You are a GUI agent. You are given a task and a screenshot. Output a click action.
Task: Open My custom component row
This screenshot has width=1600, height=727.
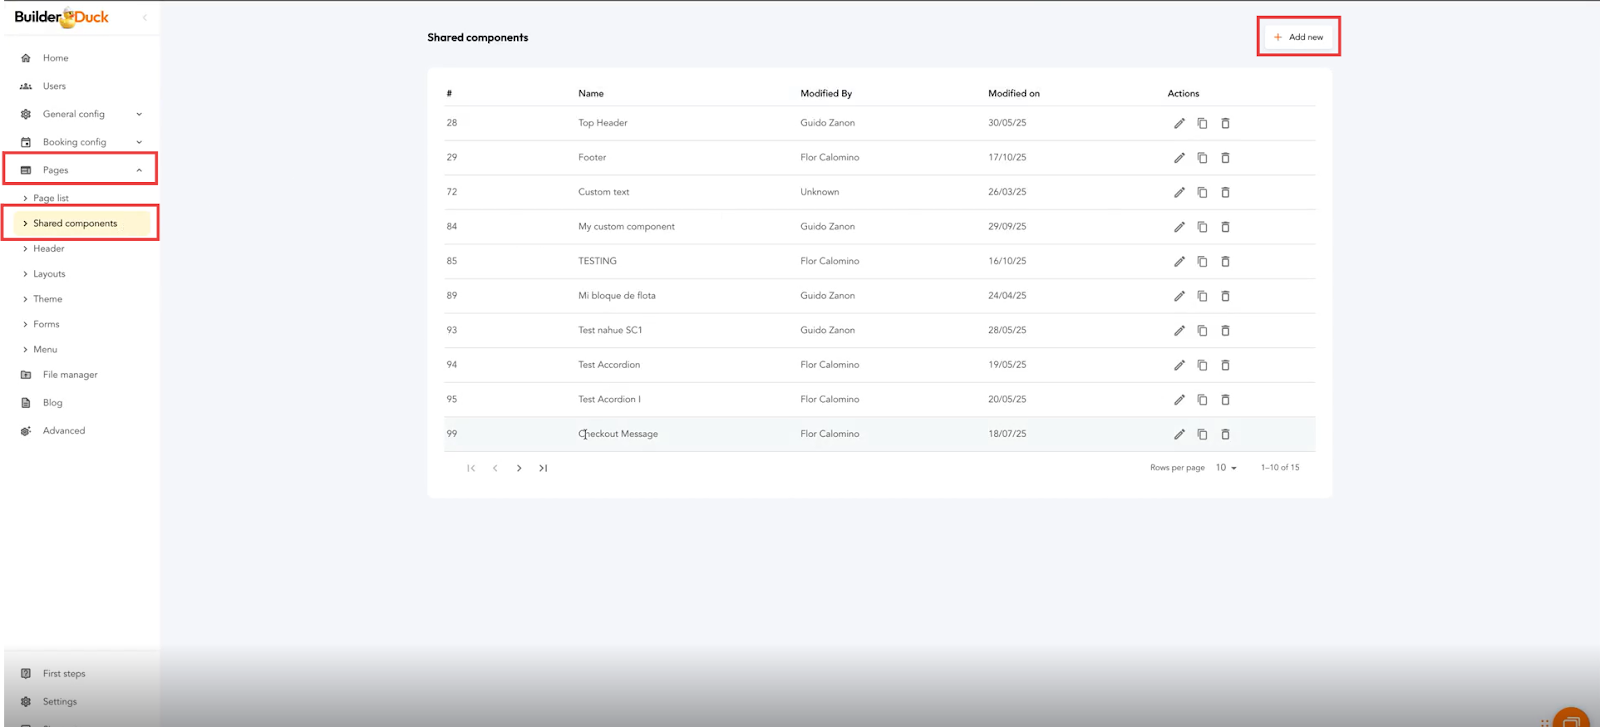tap(626, 227)
